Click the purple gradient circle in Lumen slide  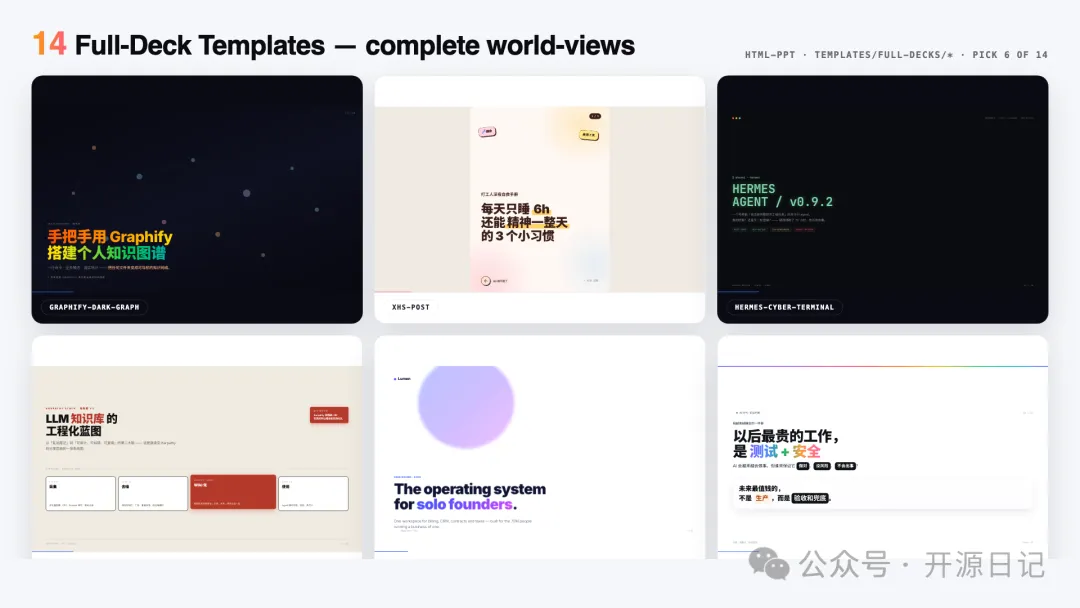tap(466, 406)
